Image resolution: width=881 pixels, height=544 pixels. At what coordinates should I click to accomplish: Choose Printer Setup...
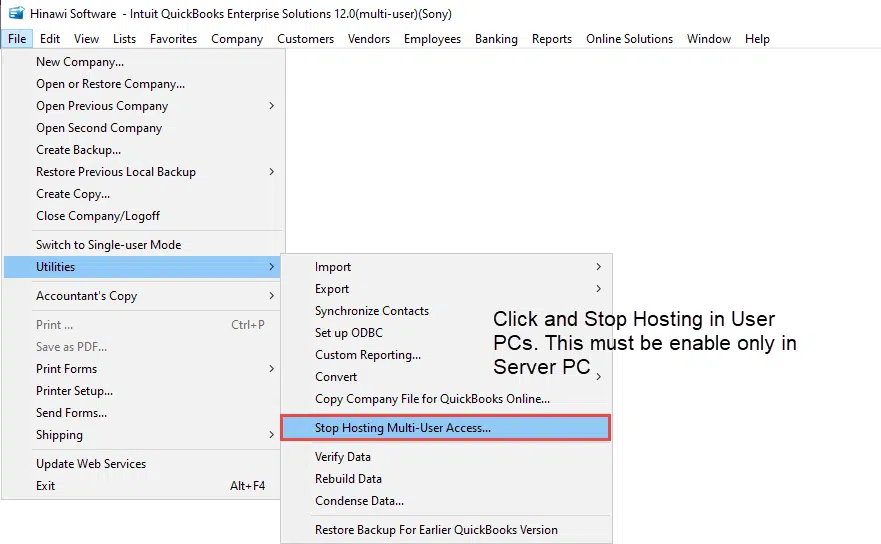click(x=143, y=391)
